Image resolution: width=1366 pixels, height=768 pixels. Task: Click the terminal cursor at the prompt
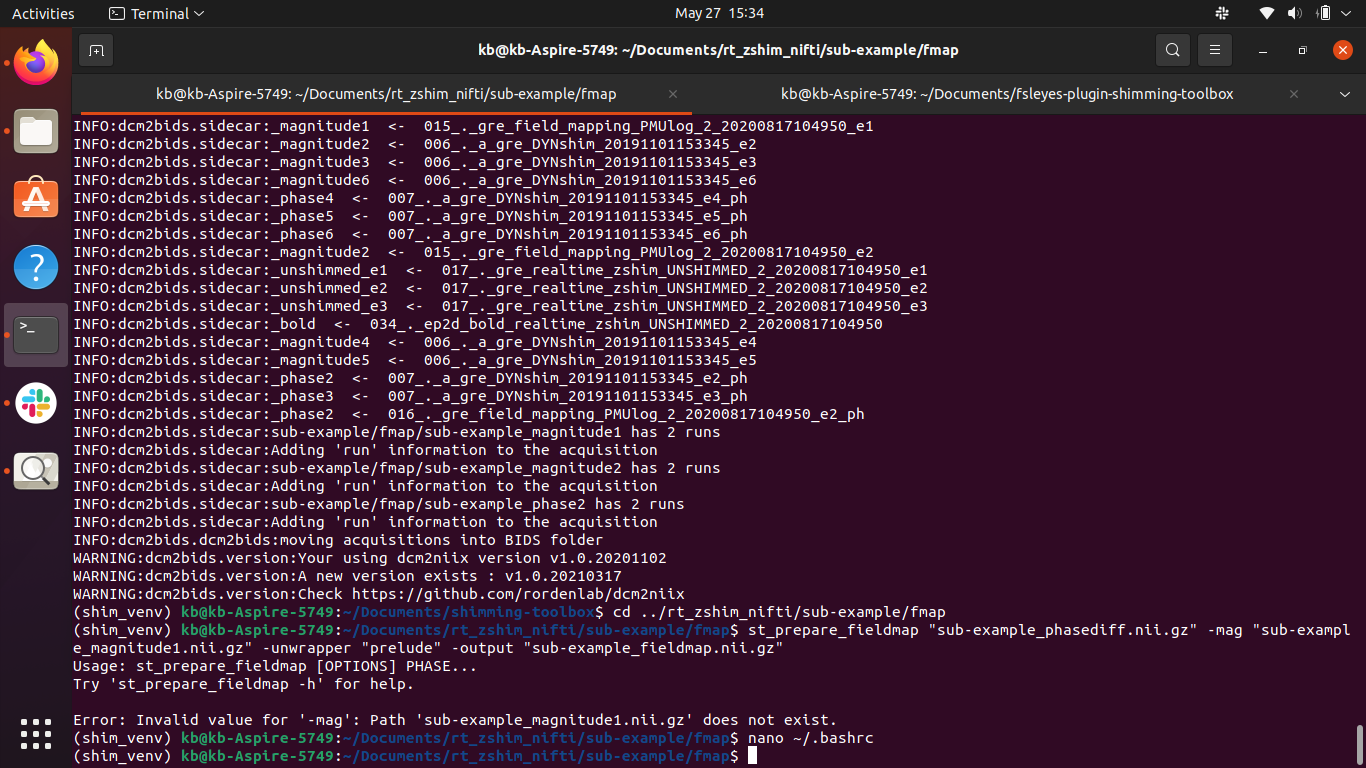pos(752,756)
